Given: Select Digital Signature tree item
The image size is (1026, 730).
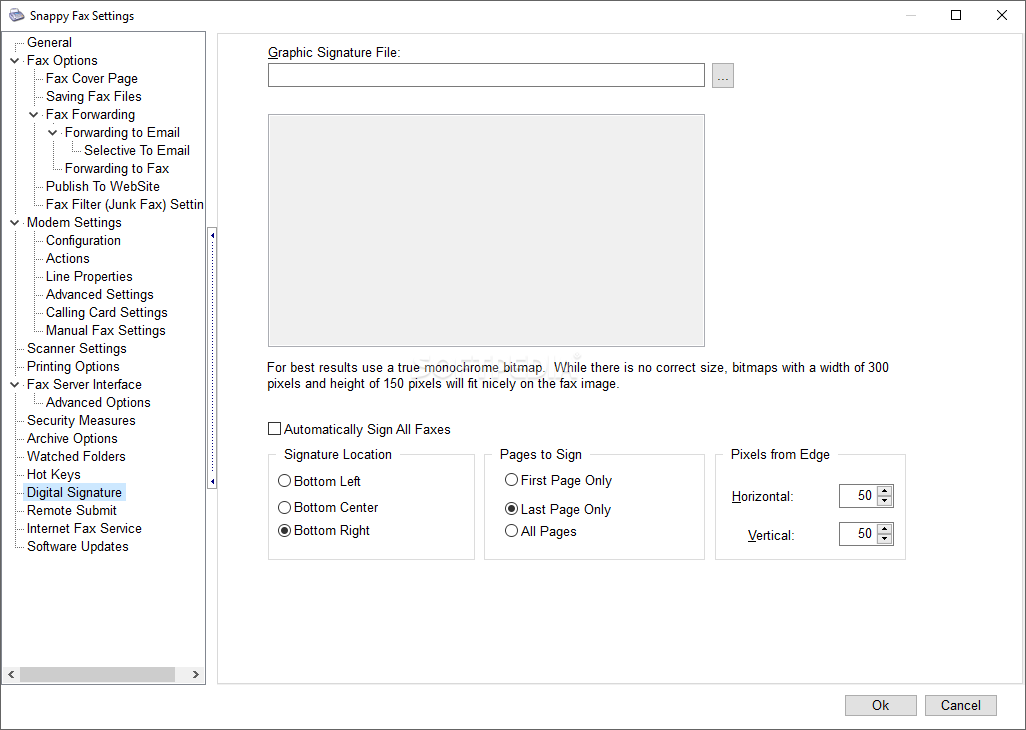Looking at the screenshot, I should pyautogui.click(x=74, y=492).
